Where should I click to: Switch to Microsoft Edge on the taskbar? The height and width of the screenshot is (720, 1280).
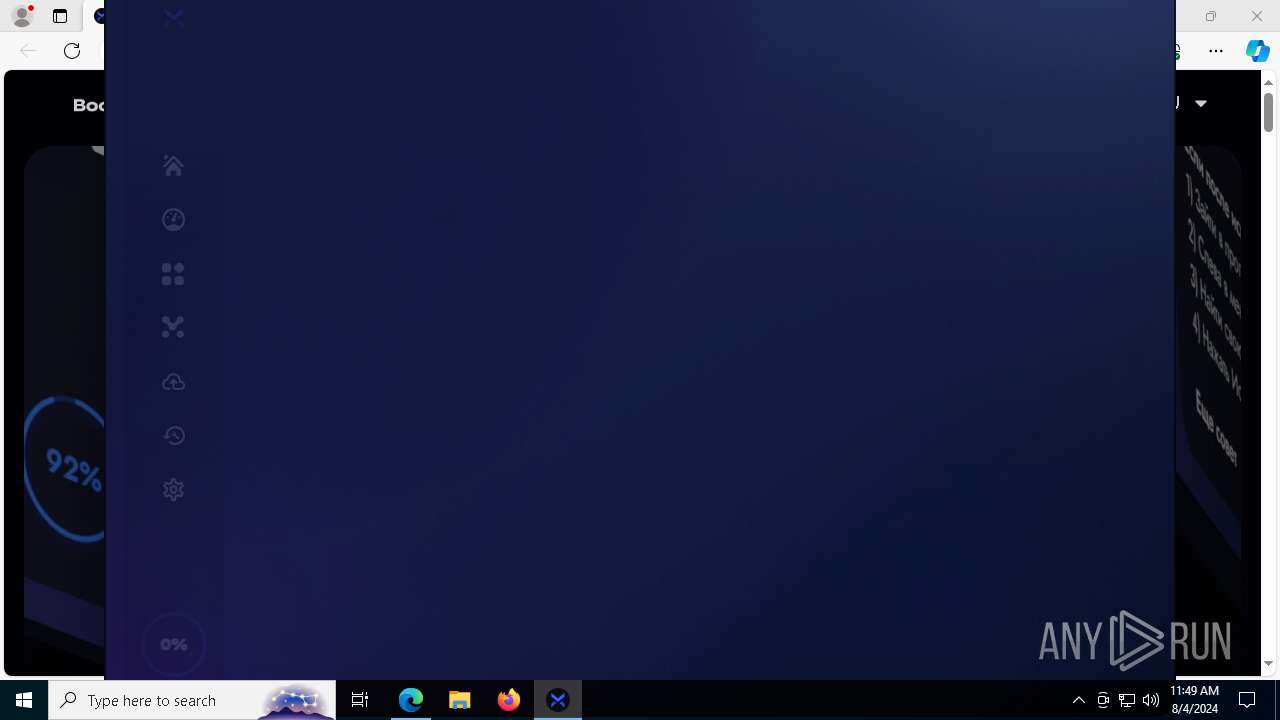point(411,700)
